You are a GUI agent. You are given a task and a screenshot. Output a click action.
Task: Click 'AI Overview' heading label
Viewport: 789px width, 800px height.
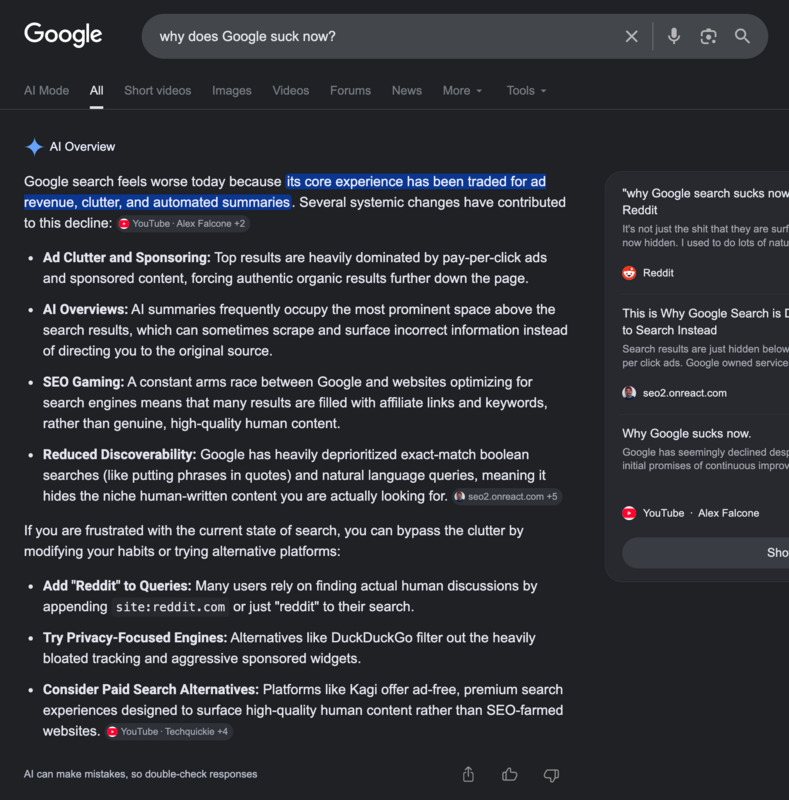pyautogui.click(x=82, y=147)
